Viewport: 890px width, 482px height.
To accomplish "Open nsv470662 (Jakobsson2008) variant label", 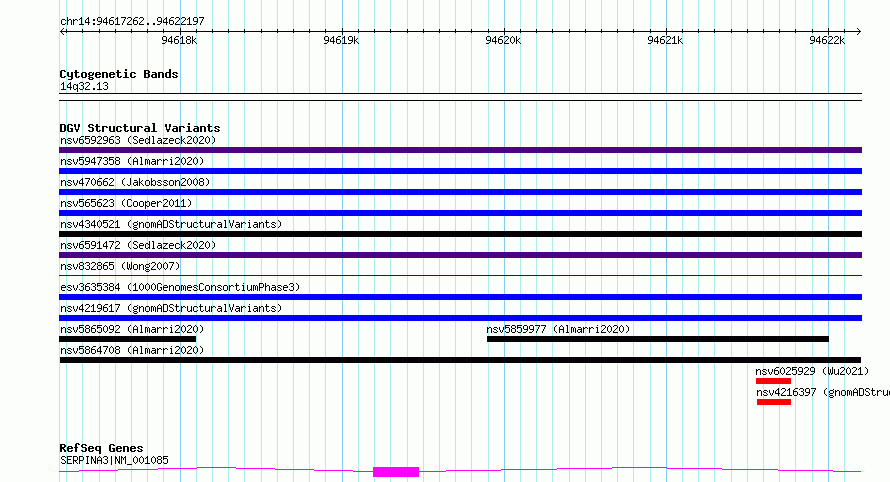I will (x=135, y=182).
